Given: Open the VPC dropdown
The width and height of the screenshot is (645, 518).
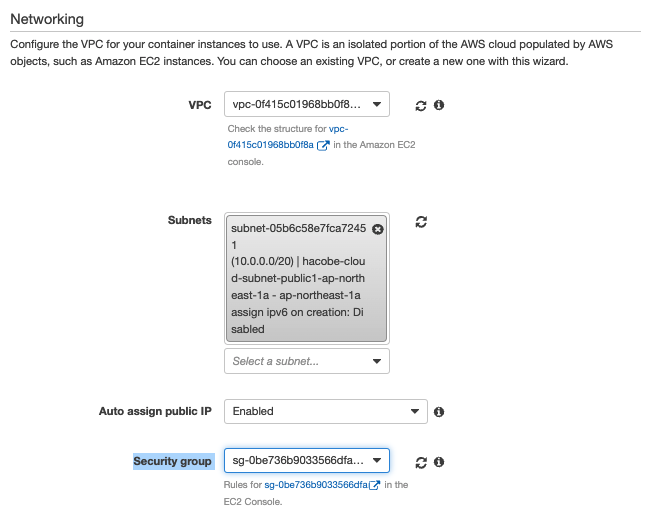Looking at the screenshot, I should click(x=306, y=104).
